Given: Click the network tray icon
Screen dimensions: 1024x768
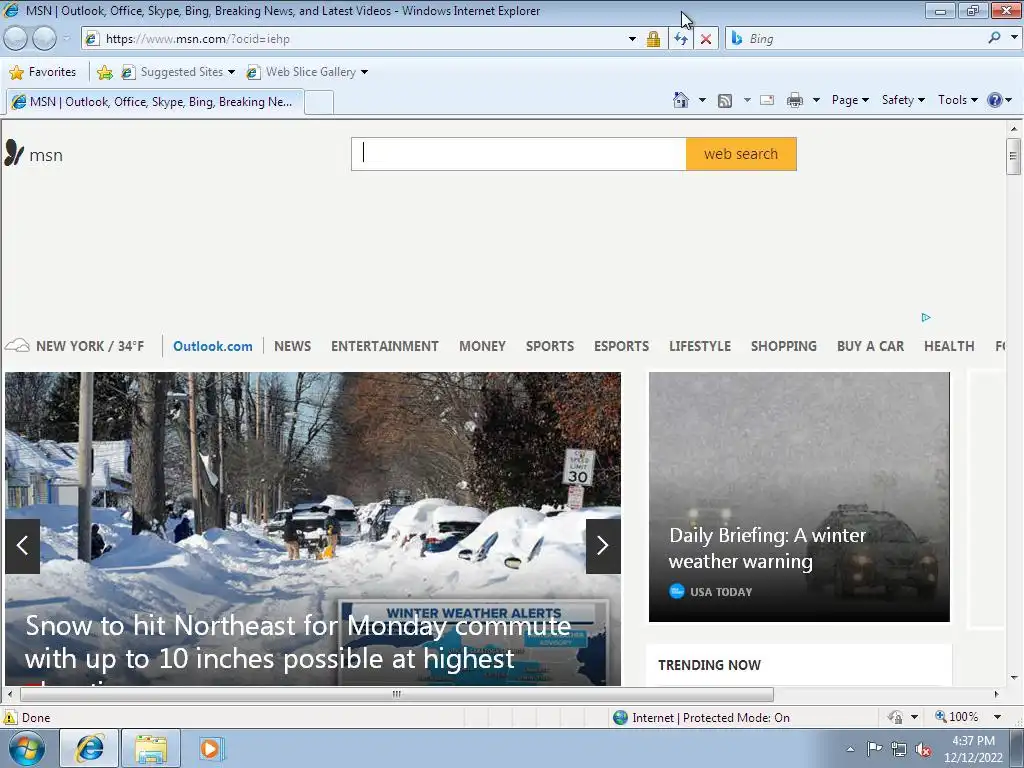Looking at the screenshot, I should tap(899, 749).
